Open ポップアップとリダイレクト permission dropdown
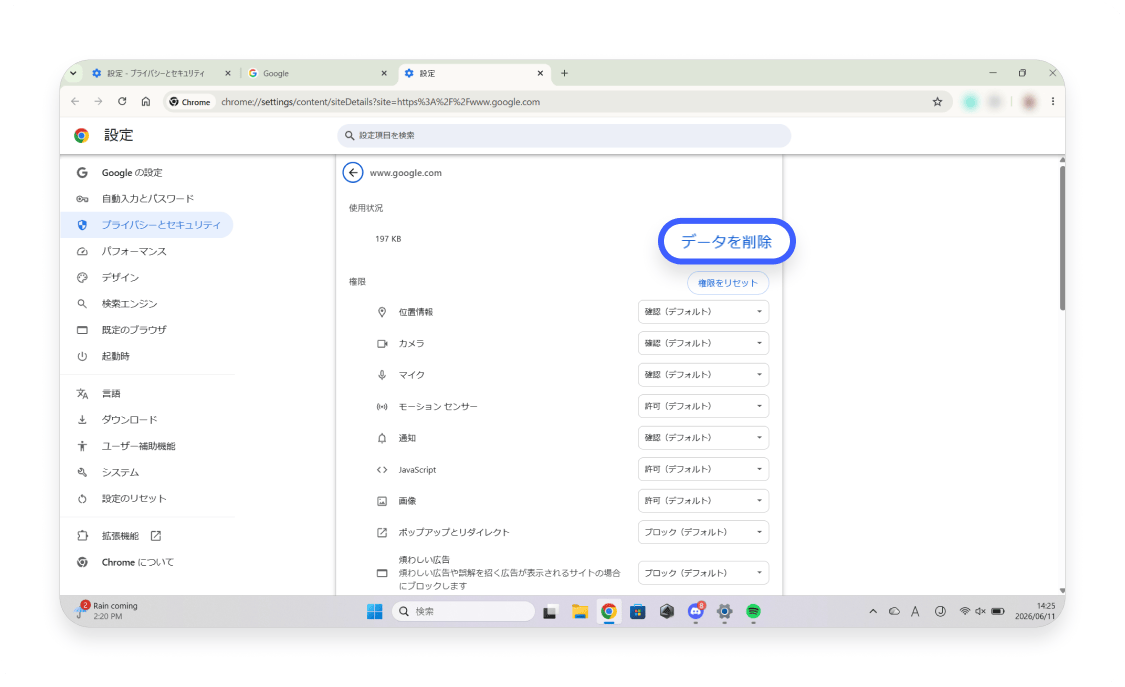Screen dimensions: 1125x687 [x=703, y=532]
